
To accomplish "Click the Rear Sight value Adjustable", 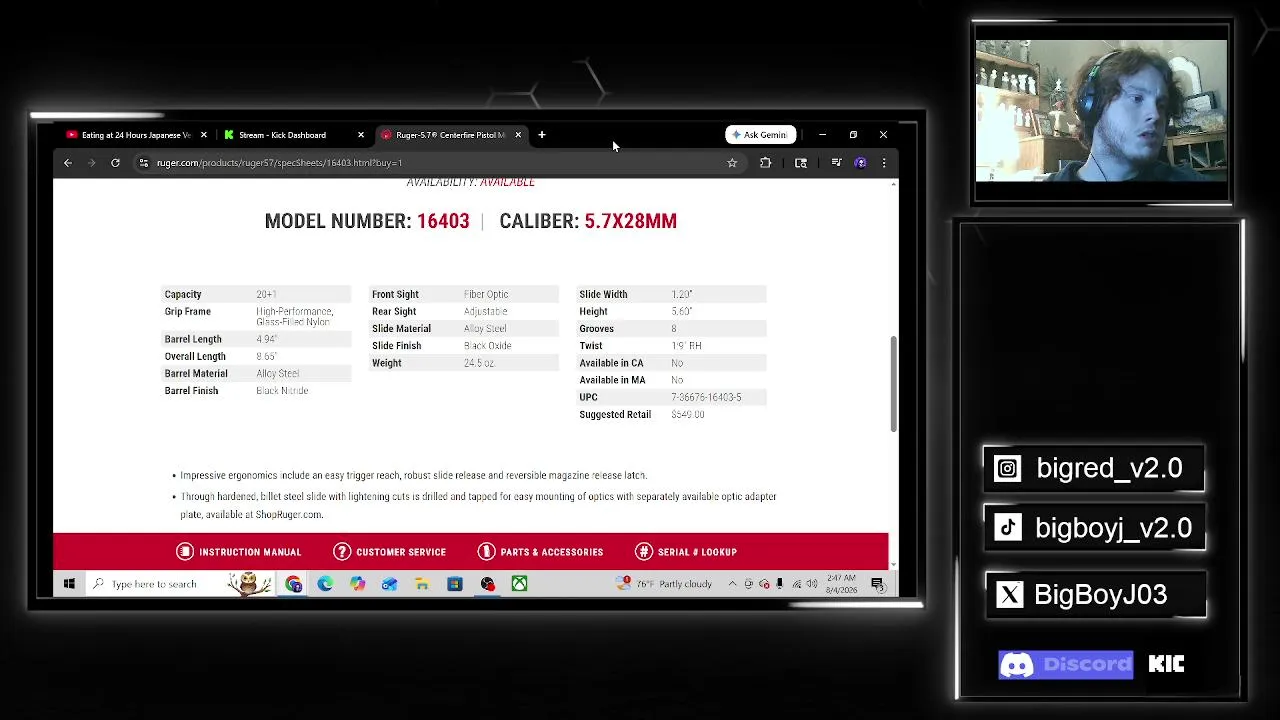I will coord(485,312).
